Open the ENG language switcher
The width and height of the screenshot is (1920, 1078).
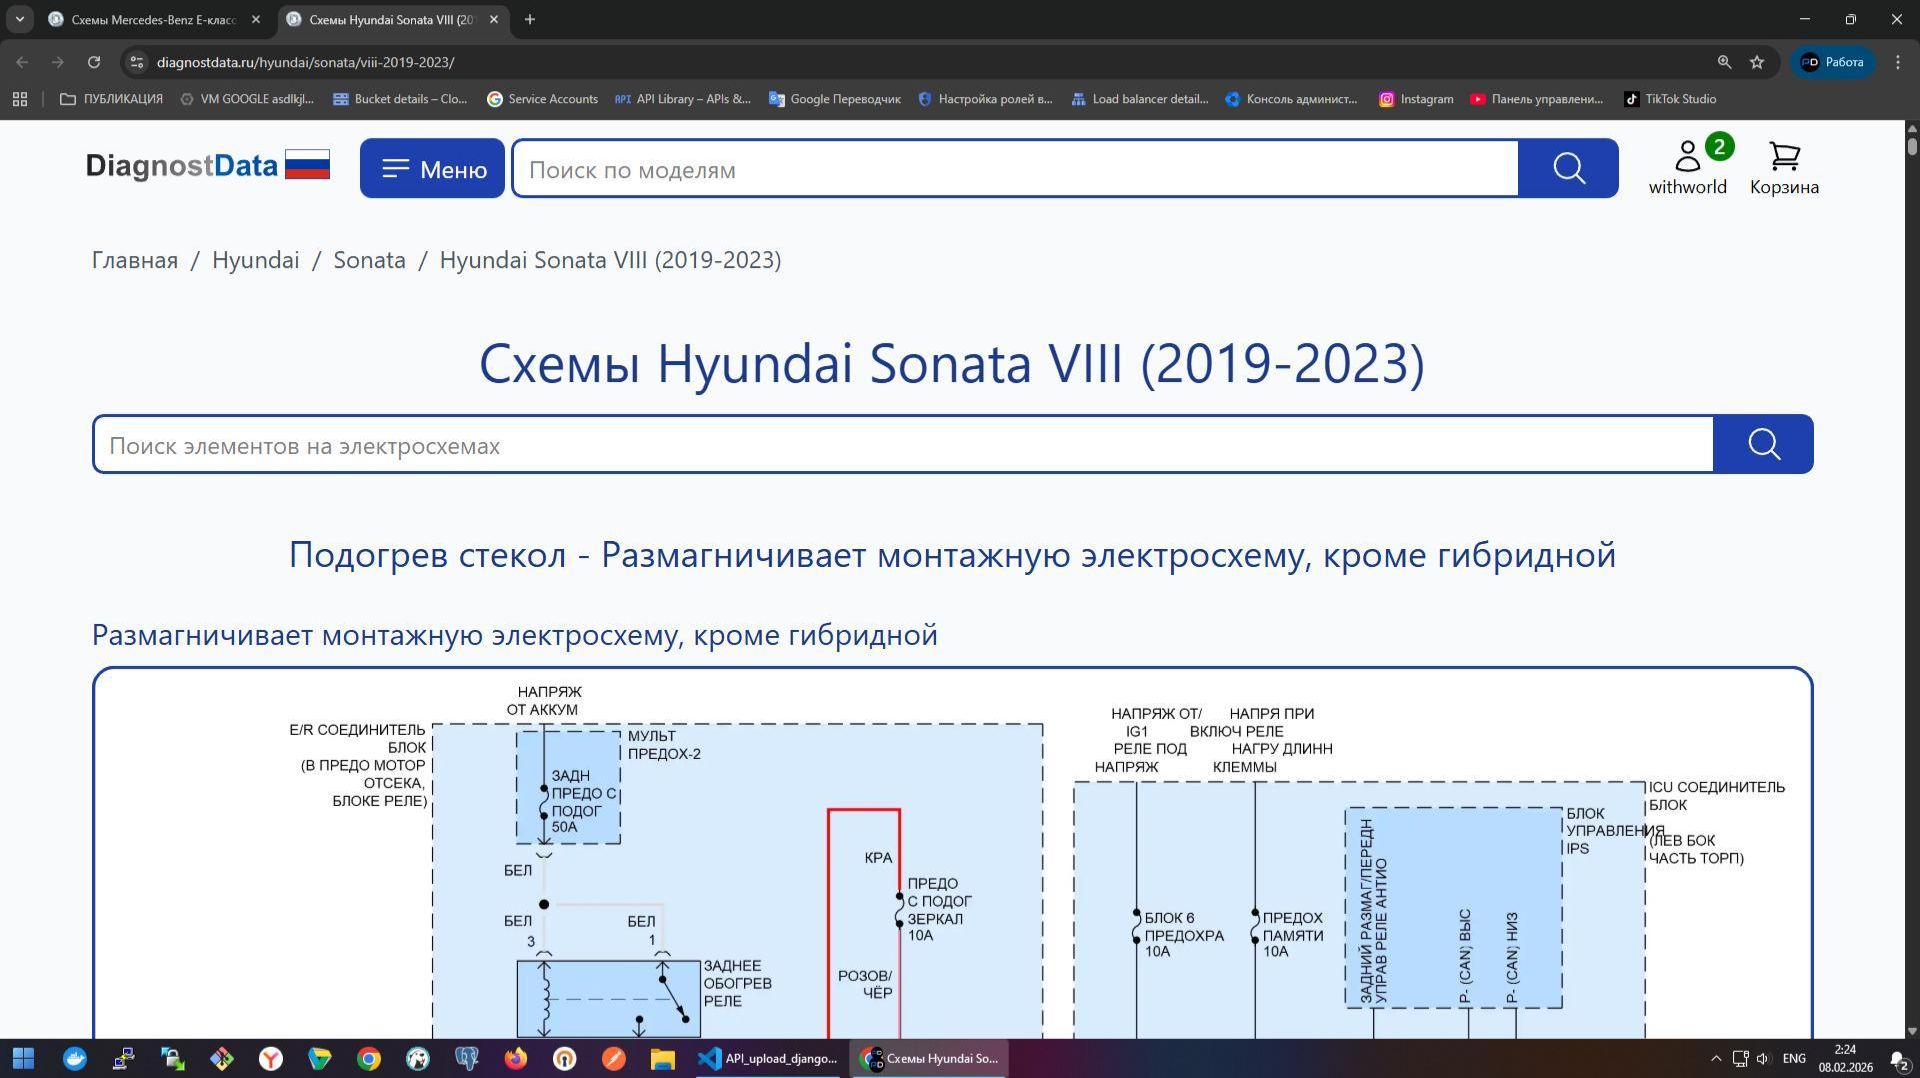(x=1795, y=1058)
